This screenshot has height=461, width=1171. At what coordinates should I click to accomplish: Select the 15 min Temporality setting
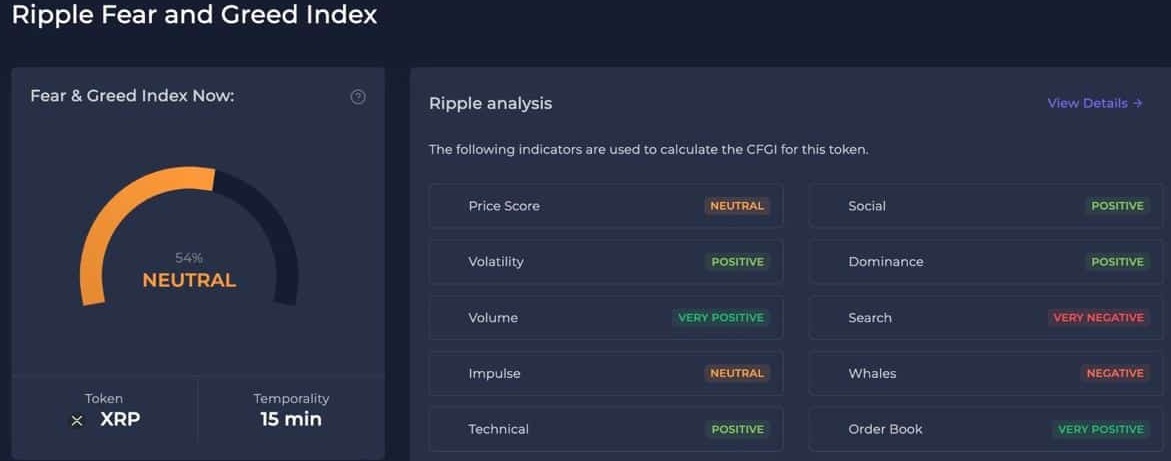(291, 410)
